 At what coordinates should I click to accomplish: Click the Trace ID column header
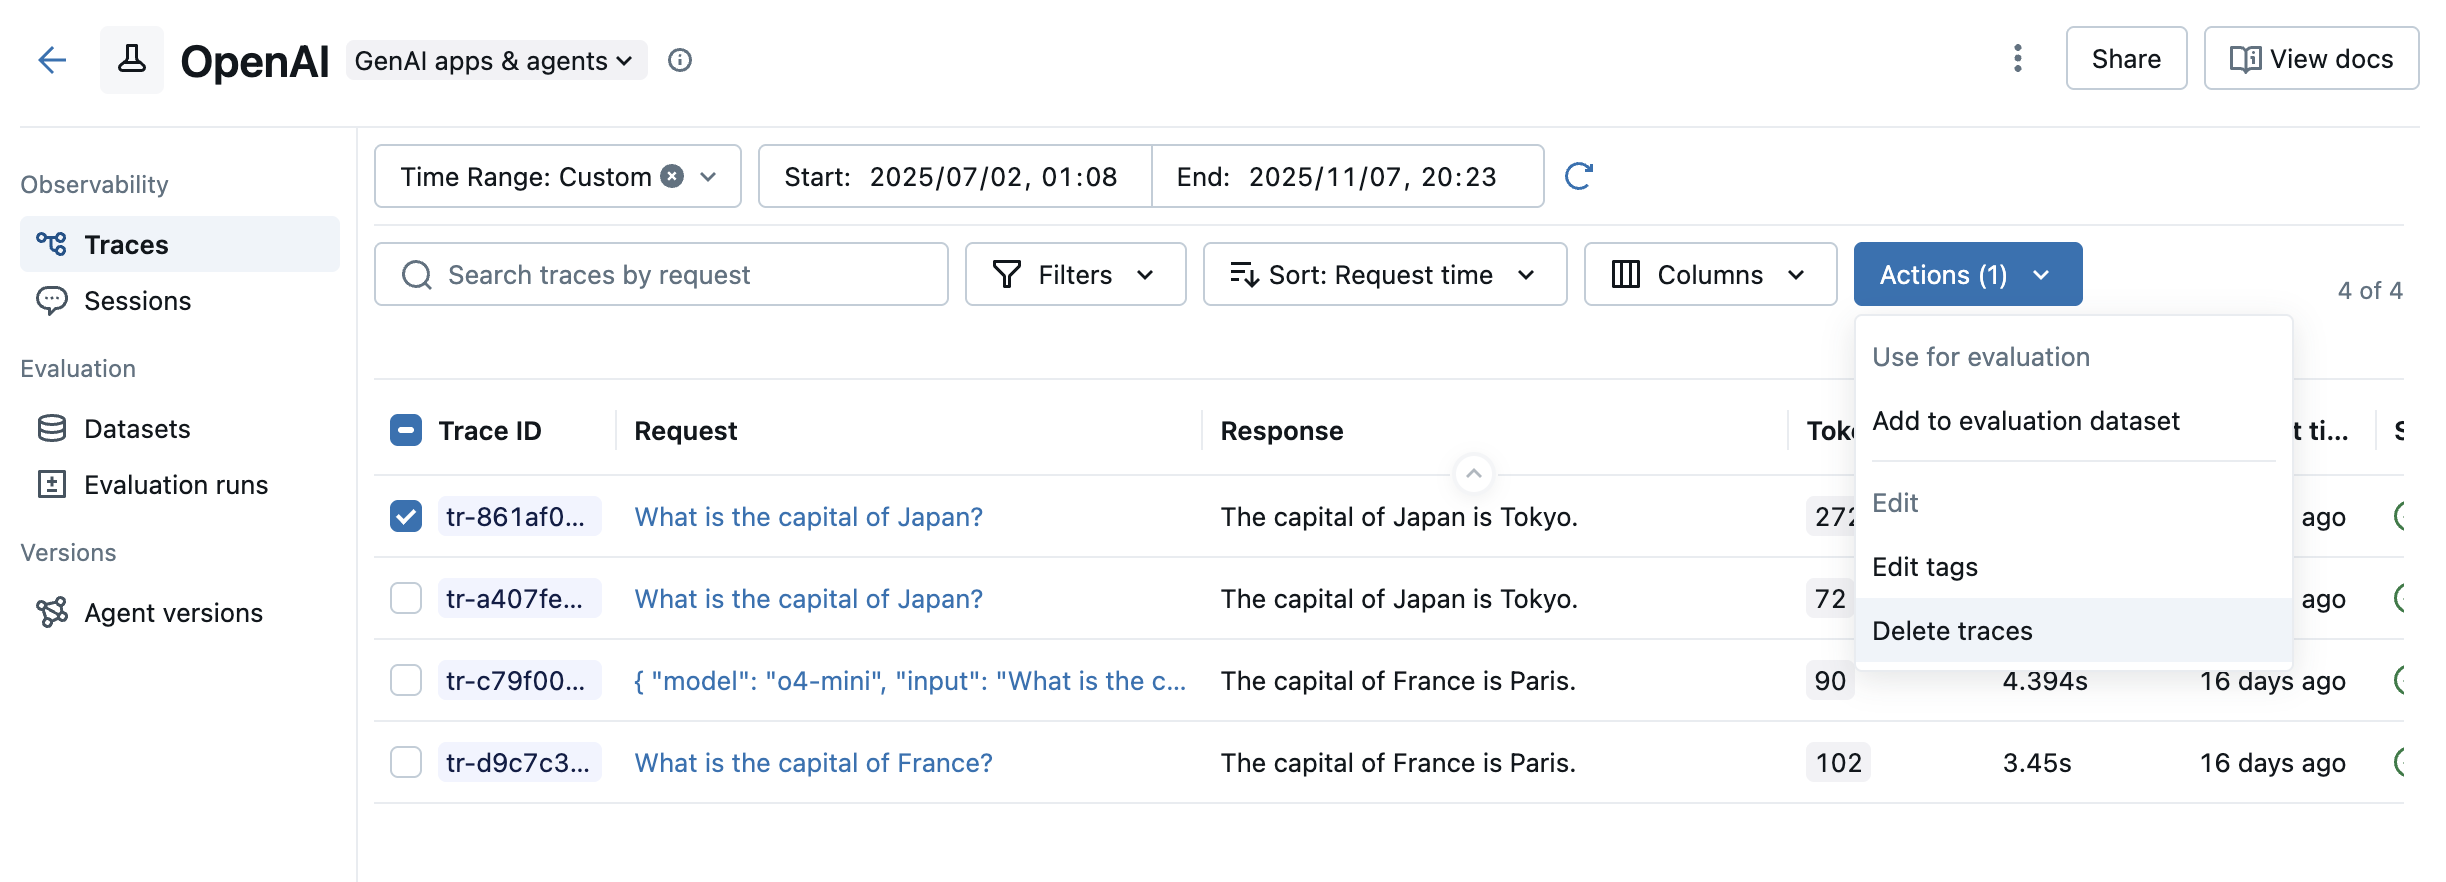[x=490, y=431]
